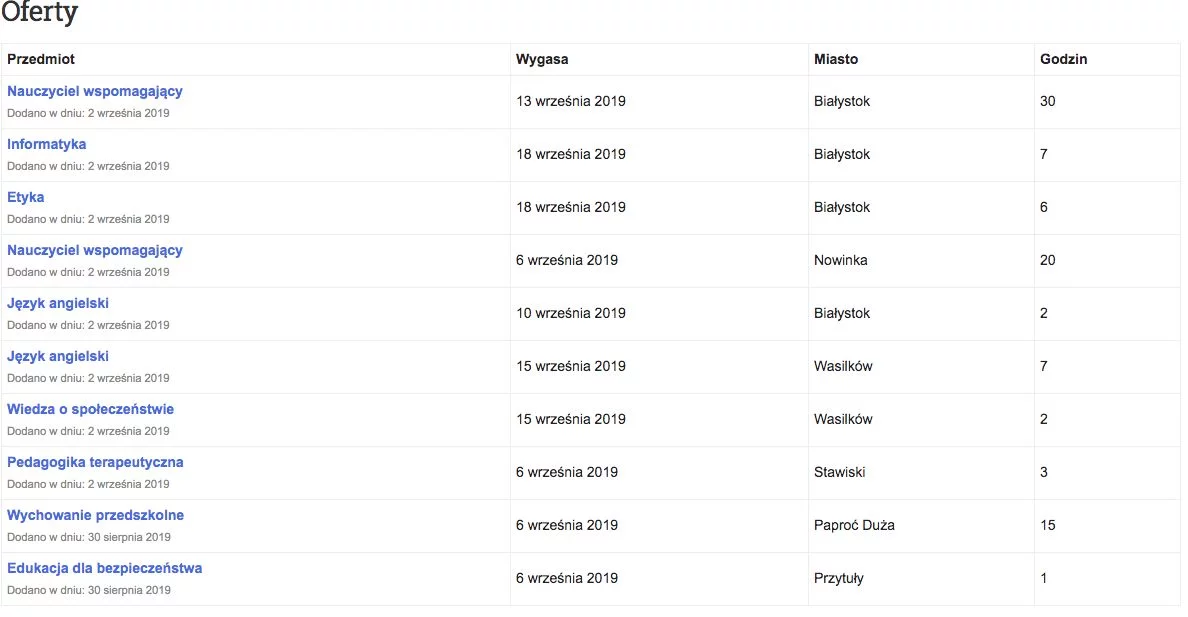The image size is (1188, 617).
Task: Click the Godzin column header
Action: (x=1063, y=59)
